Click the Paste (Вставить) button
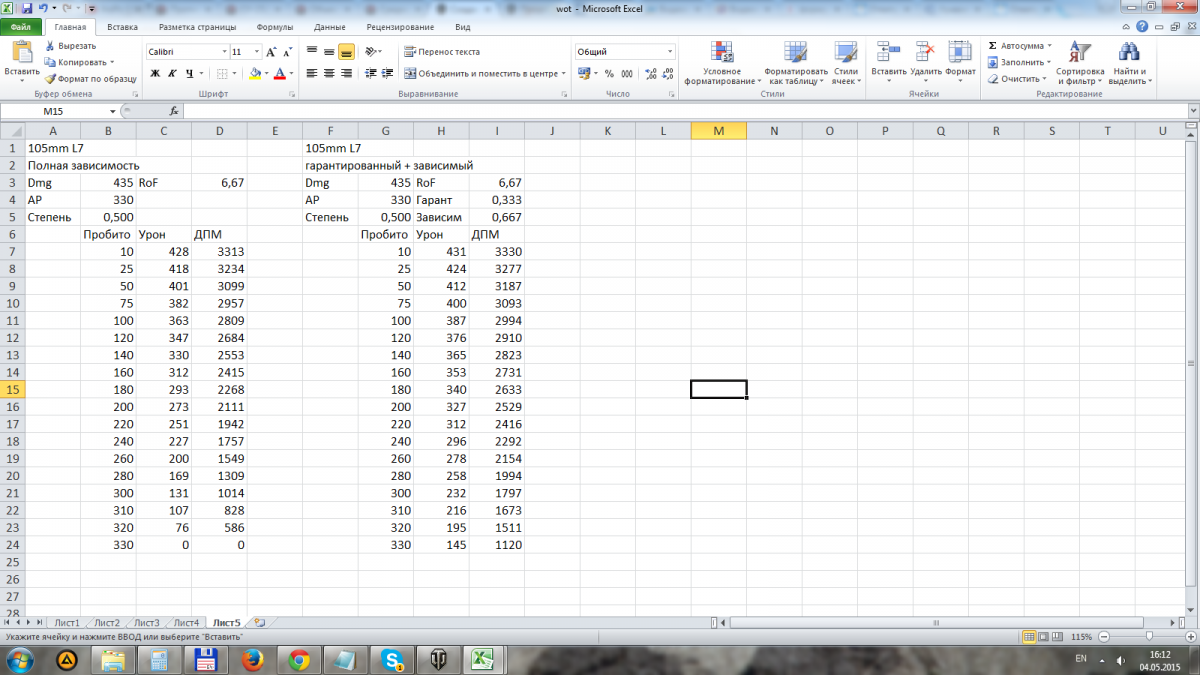The height and width of the screenshot is (675, 1200). (21, 60)
